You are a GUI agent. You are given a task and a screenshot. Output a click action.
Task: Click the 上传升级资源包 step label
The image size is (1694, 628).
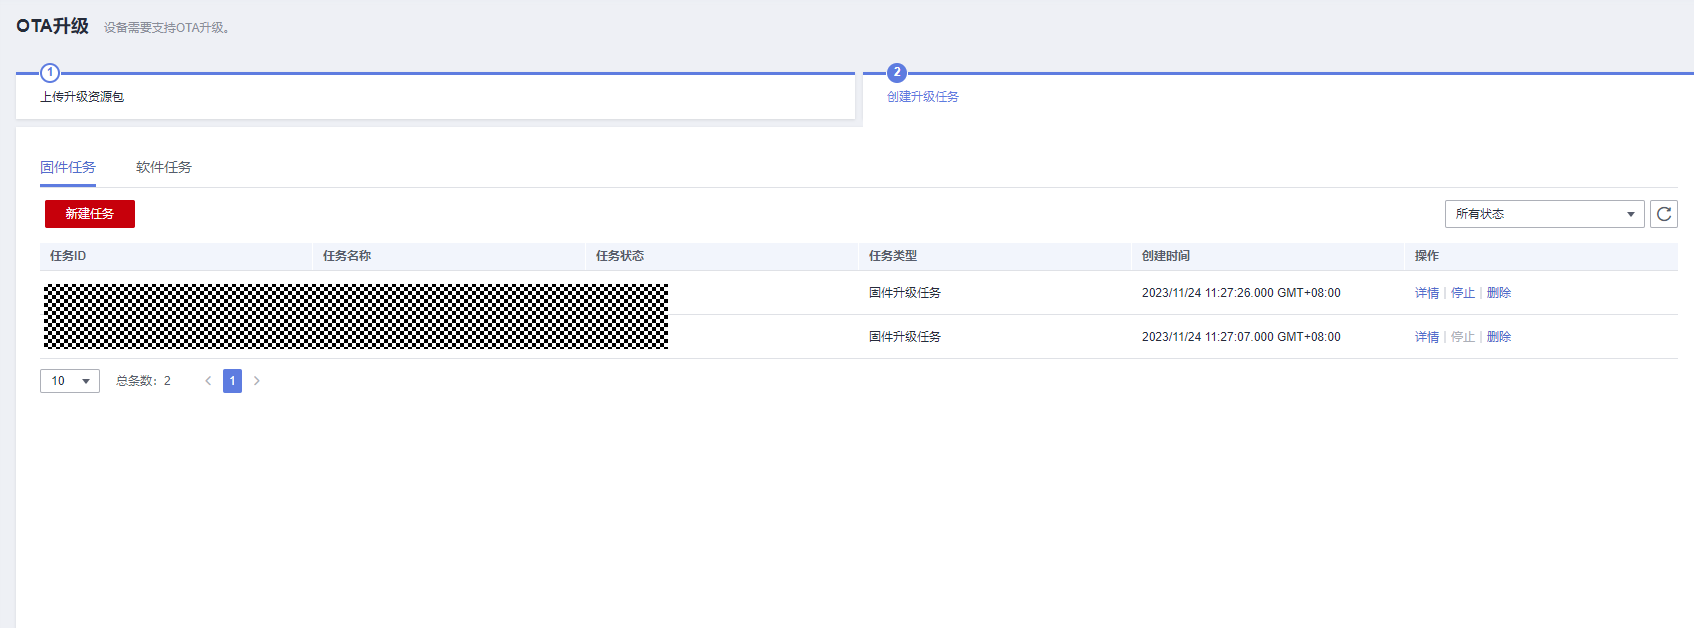point(82,97)
